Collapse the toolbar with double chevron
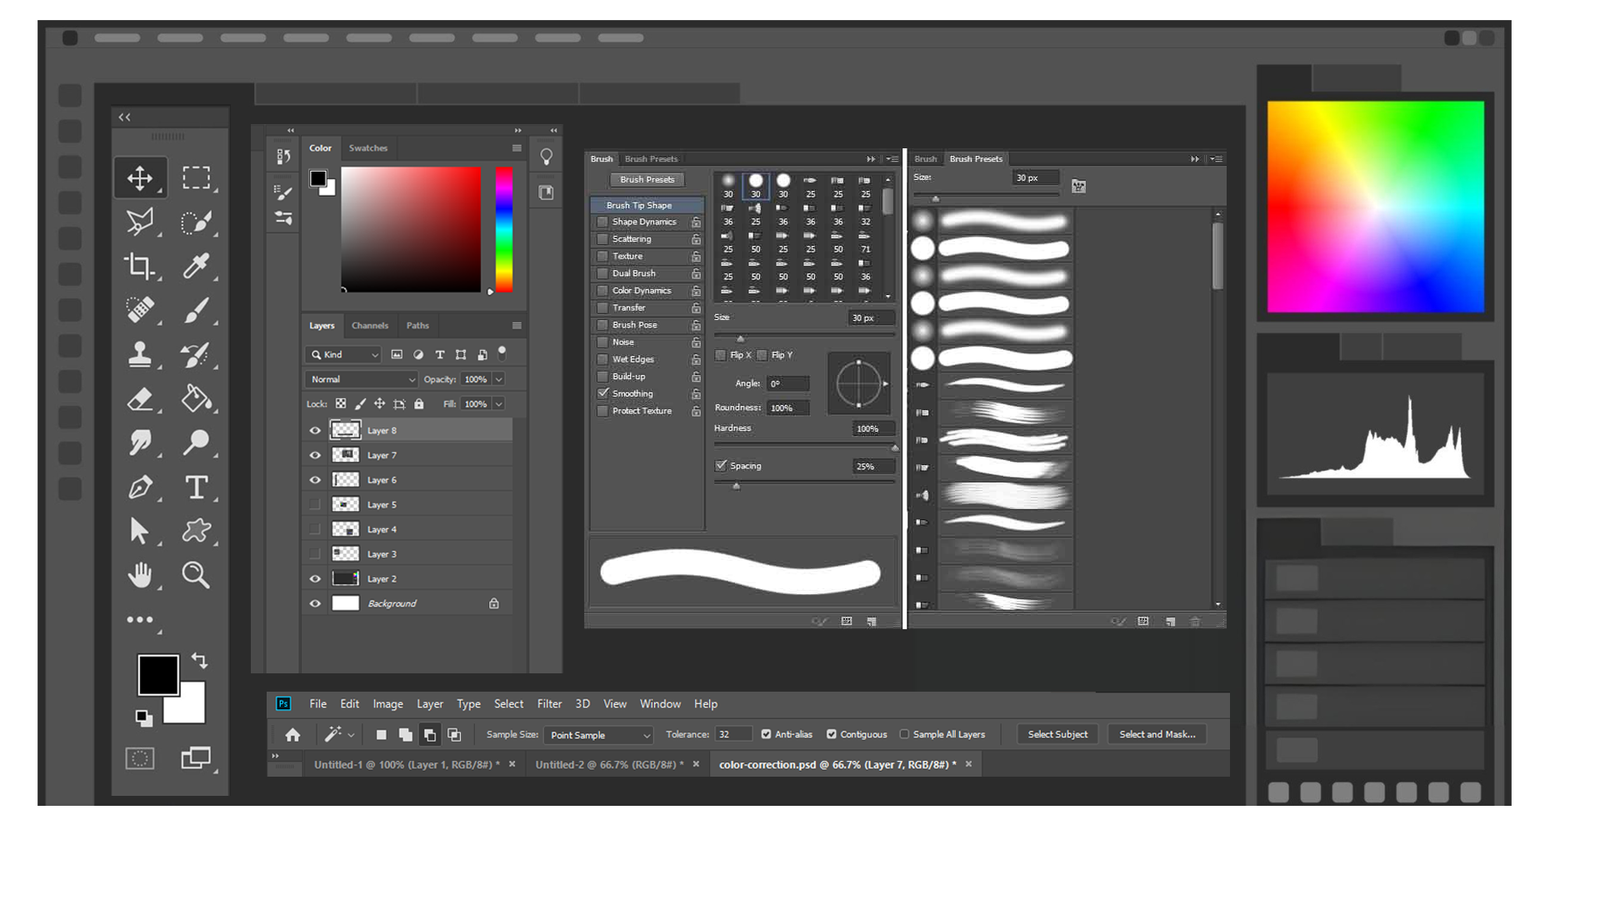Screen dimensions: 1600x900 (125, 117)
